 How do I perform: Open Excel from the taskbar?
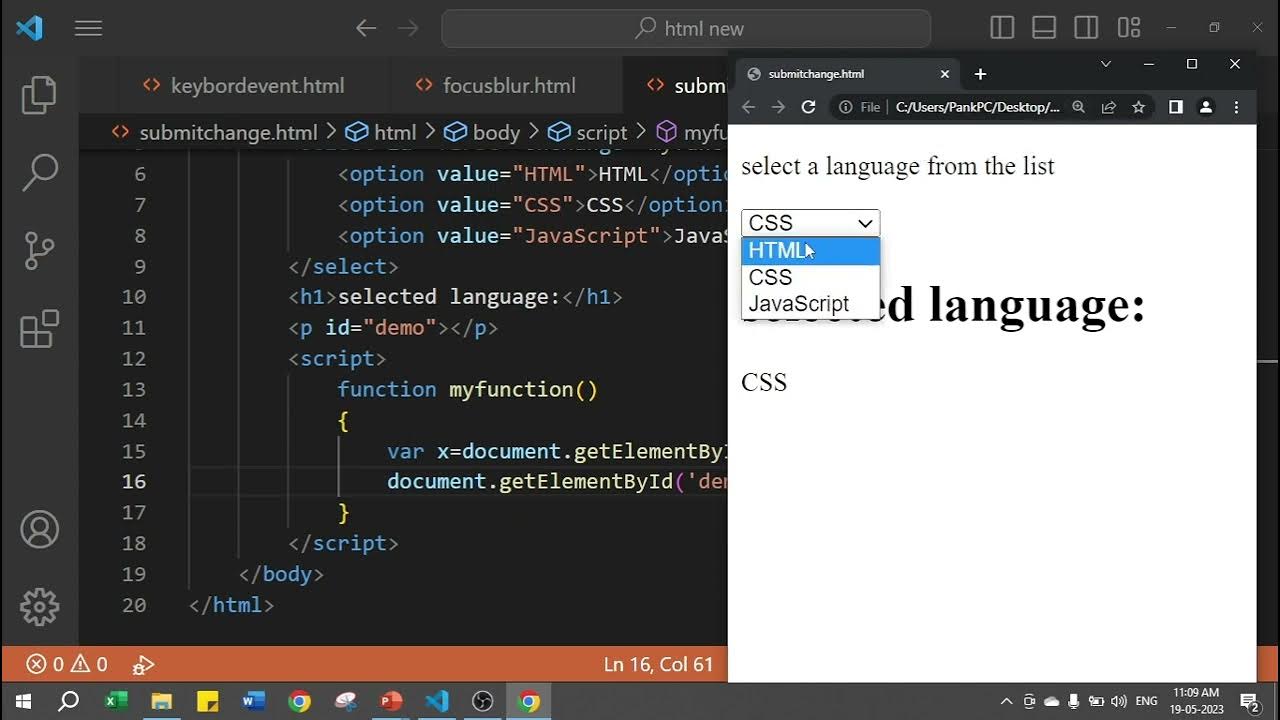point(116,701)
